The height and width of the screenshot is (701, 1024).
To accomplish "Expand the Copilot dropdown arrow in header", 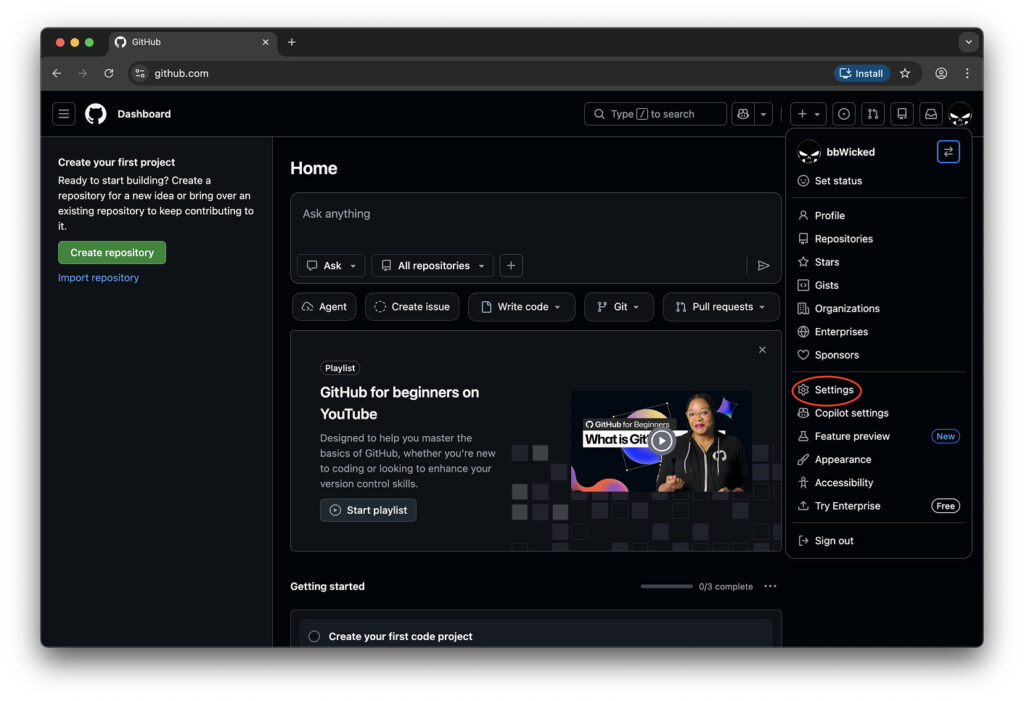I will point(763,114).
